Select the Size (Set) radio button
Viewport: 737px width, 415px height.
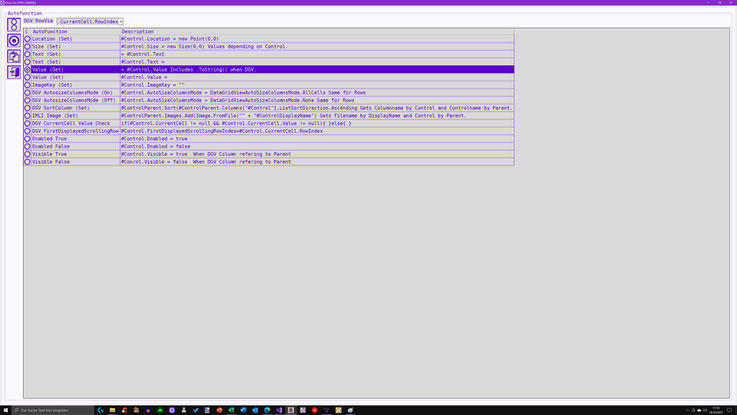point(27,47)
